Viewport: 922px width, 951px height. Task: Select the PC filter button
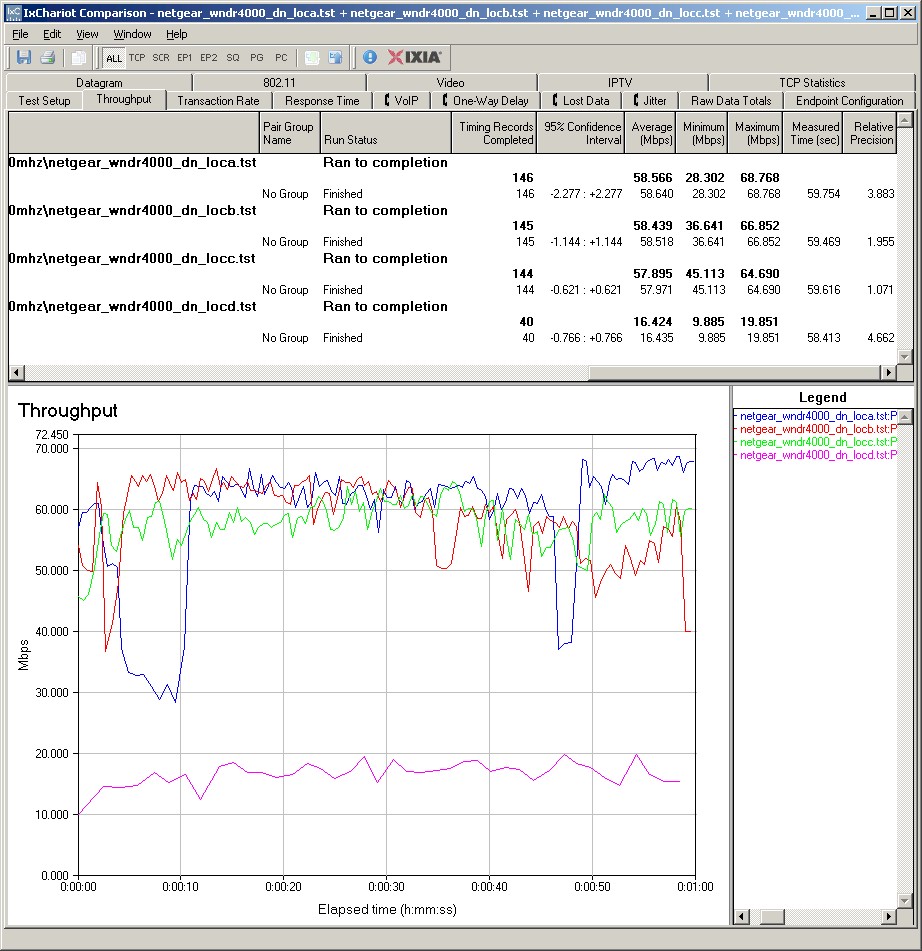coord(281,58)
